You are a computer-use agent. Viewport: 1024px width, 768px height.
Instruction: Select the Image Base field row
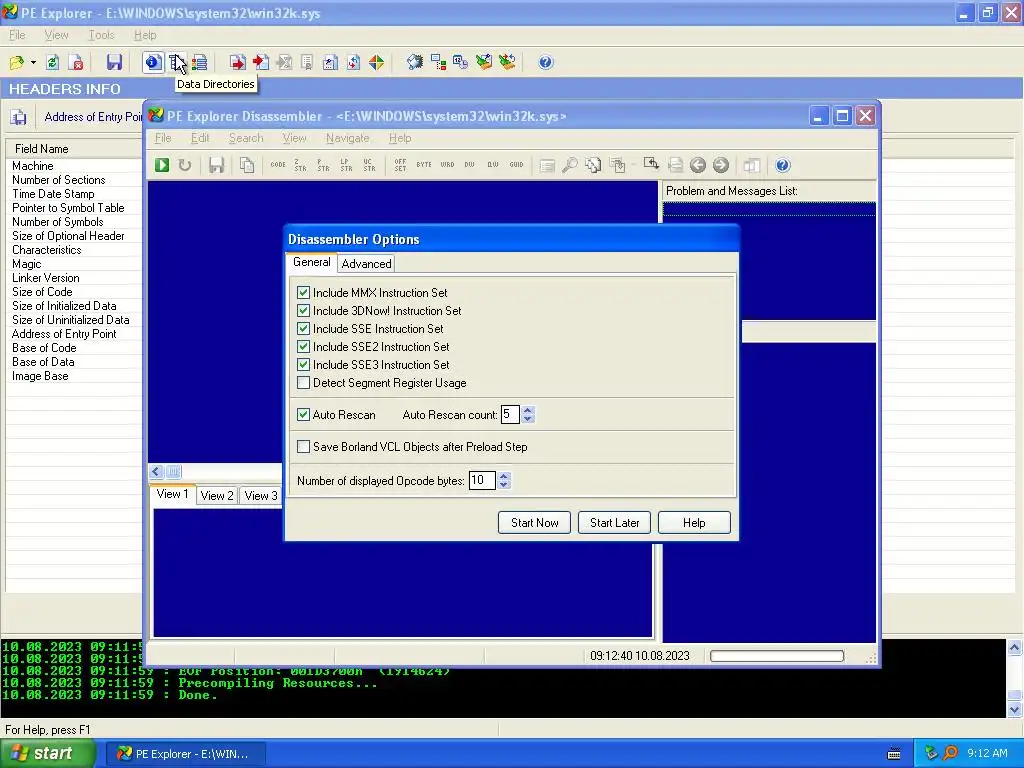[74, 376]
